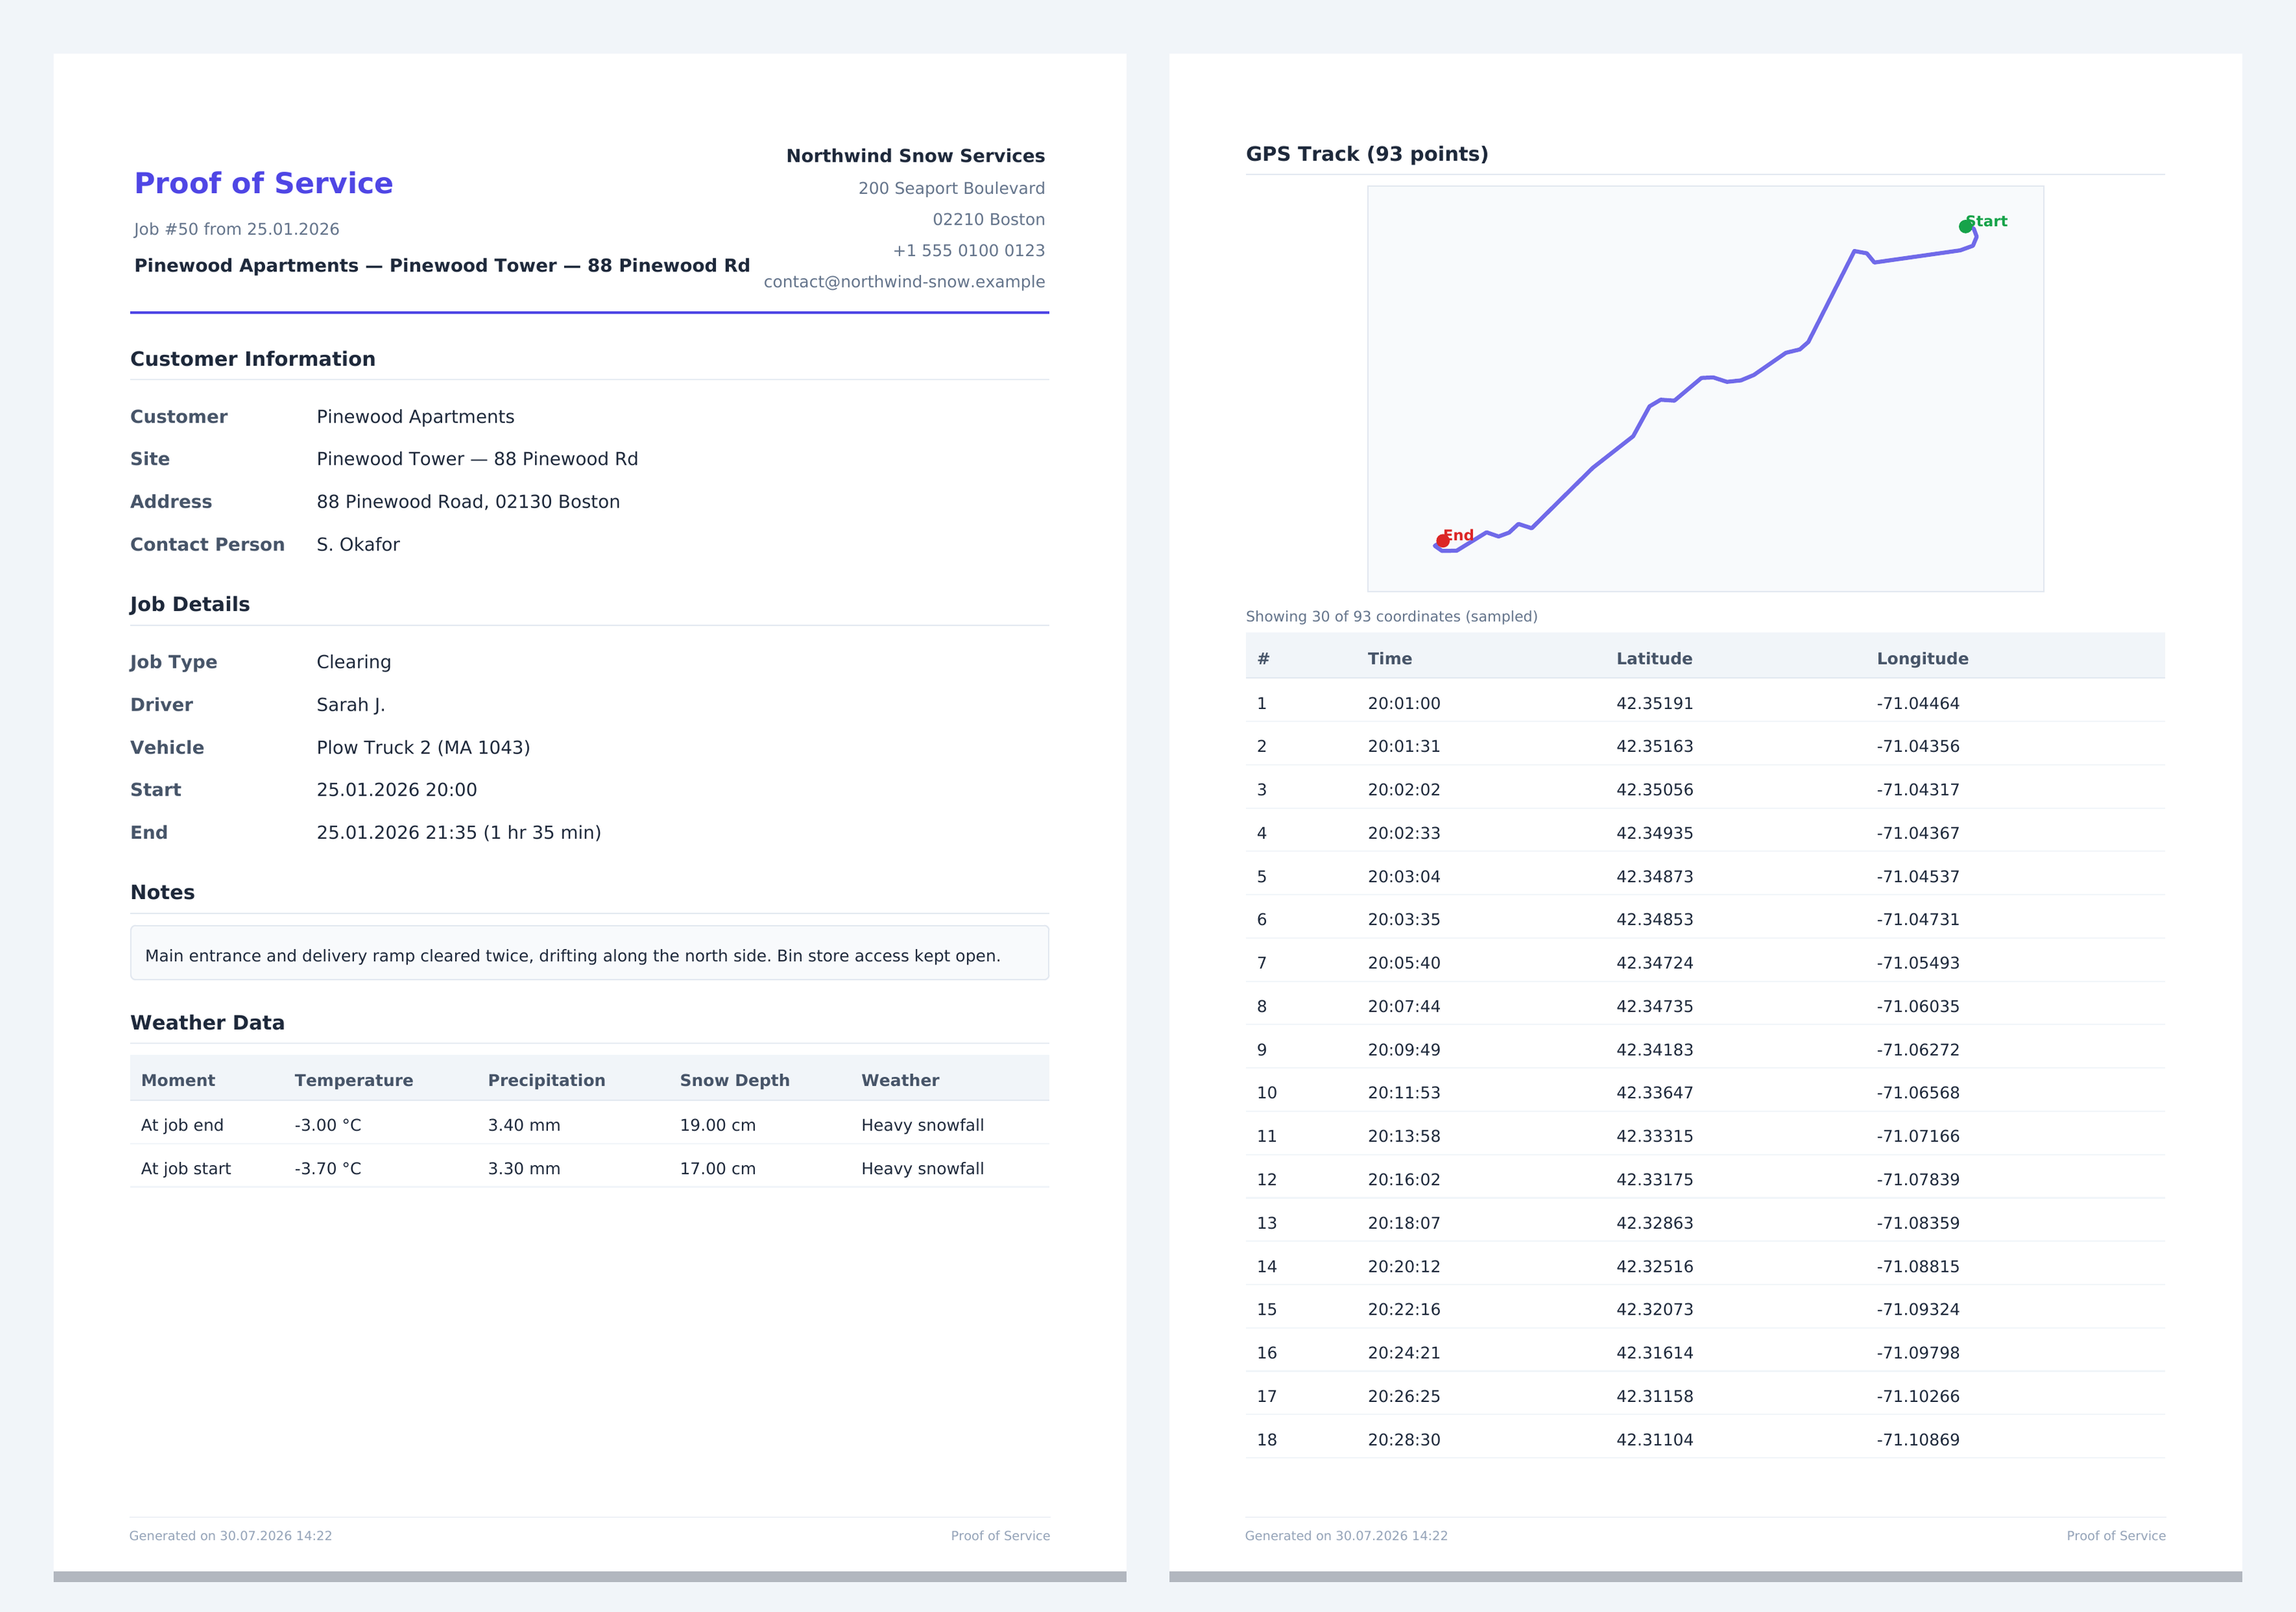Click the snow depth value '19.00 cm'
Screen dimensions: 2296x1612
(x=718, y=1125)
